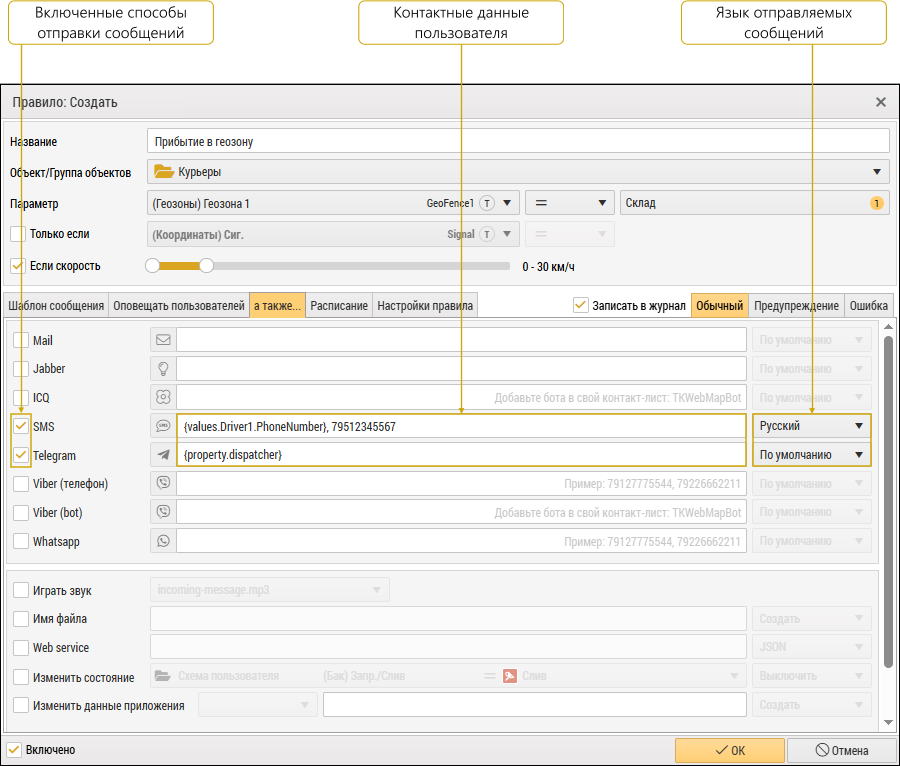Click the Название input field
900x766 pixels.
(x=518, y=141)
